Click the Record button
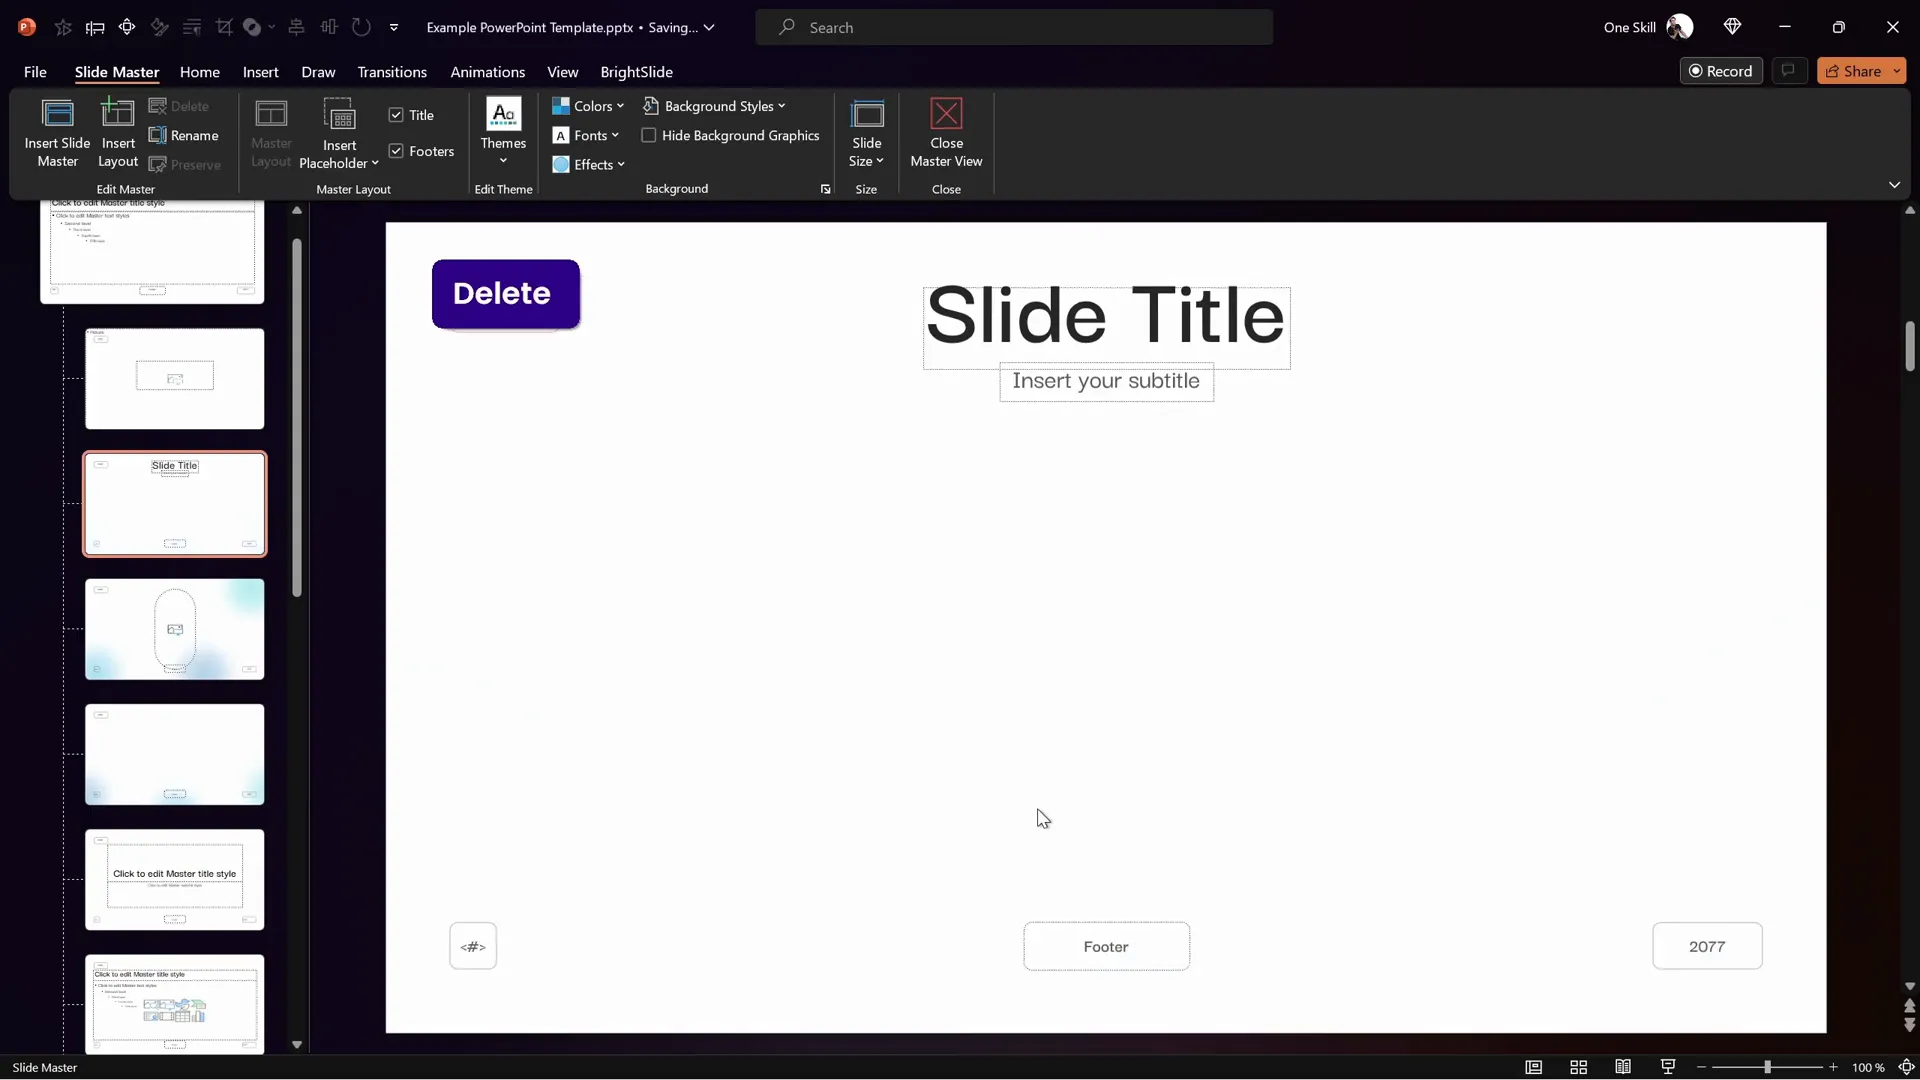The image size is (1920, 1080). click(x=1720, y=71)
